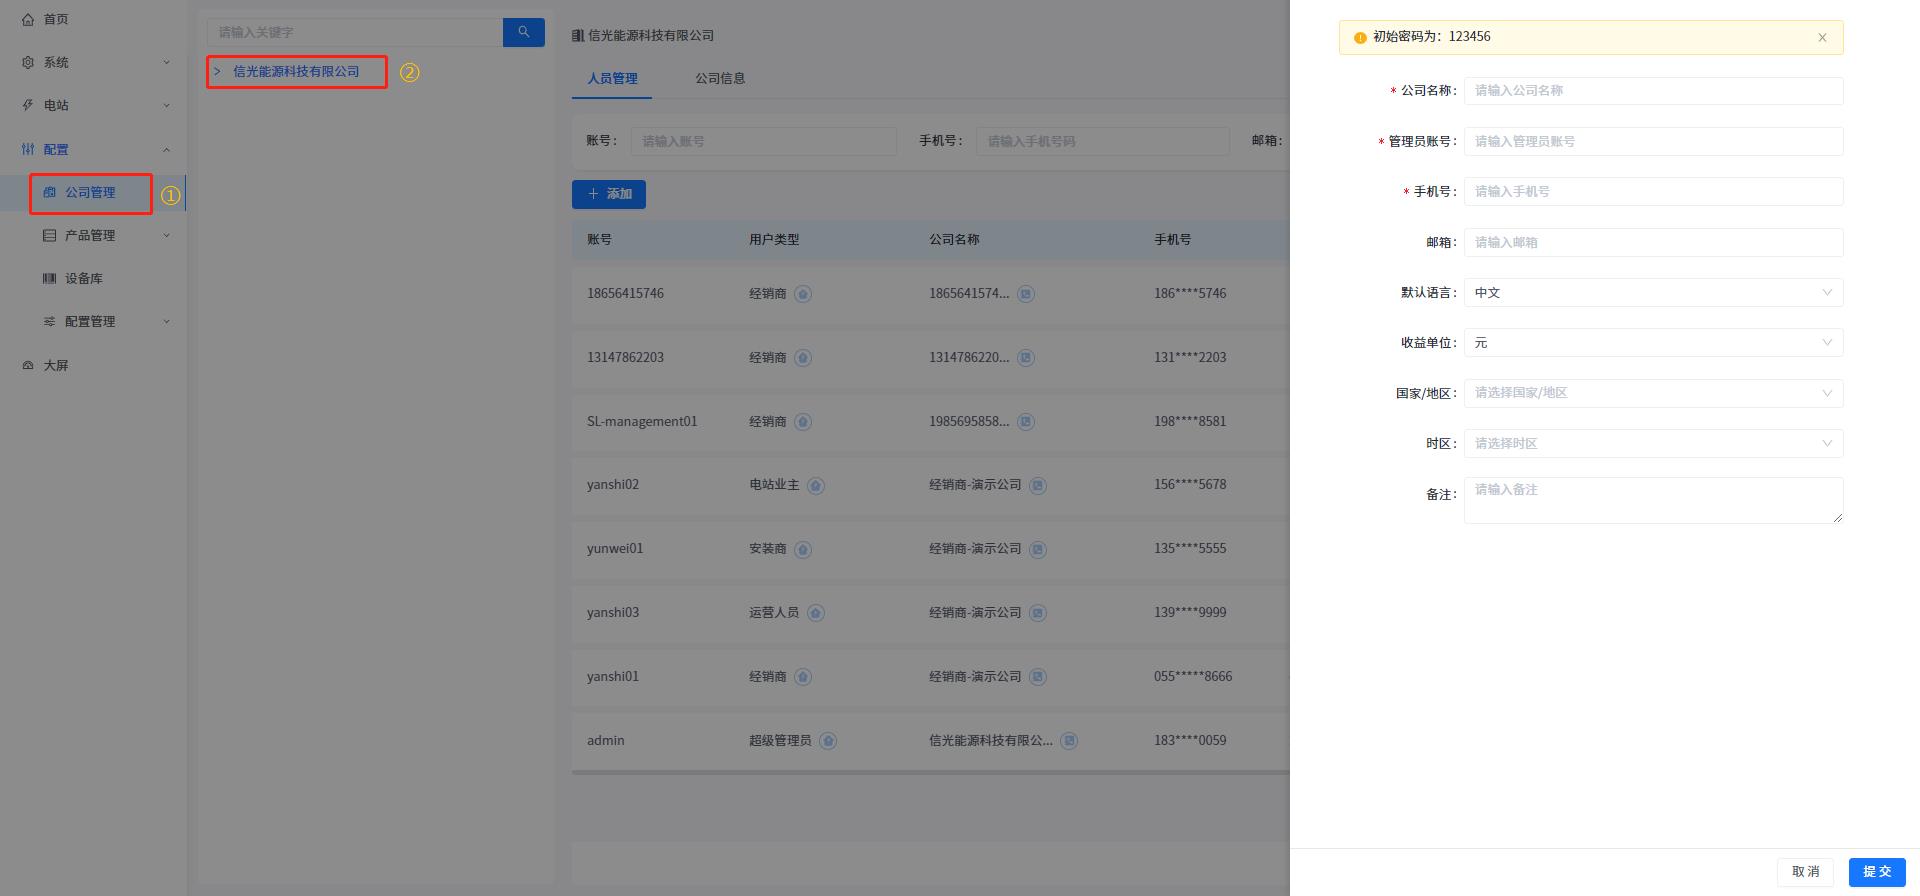
Task: Click the search magnifier button
Action: click(x=523, y=32)
